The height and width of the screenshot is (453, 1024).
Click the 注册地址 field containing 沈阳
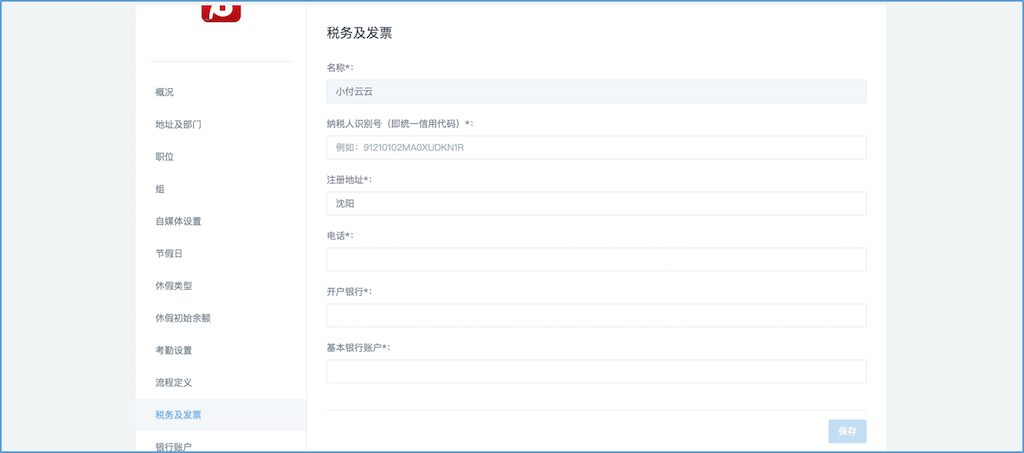(596, 204)
